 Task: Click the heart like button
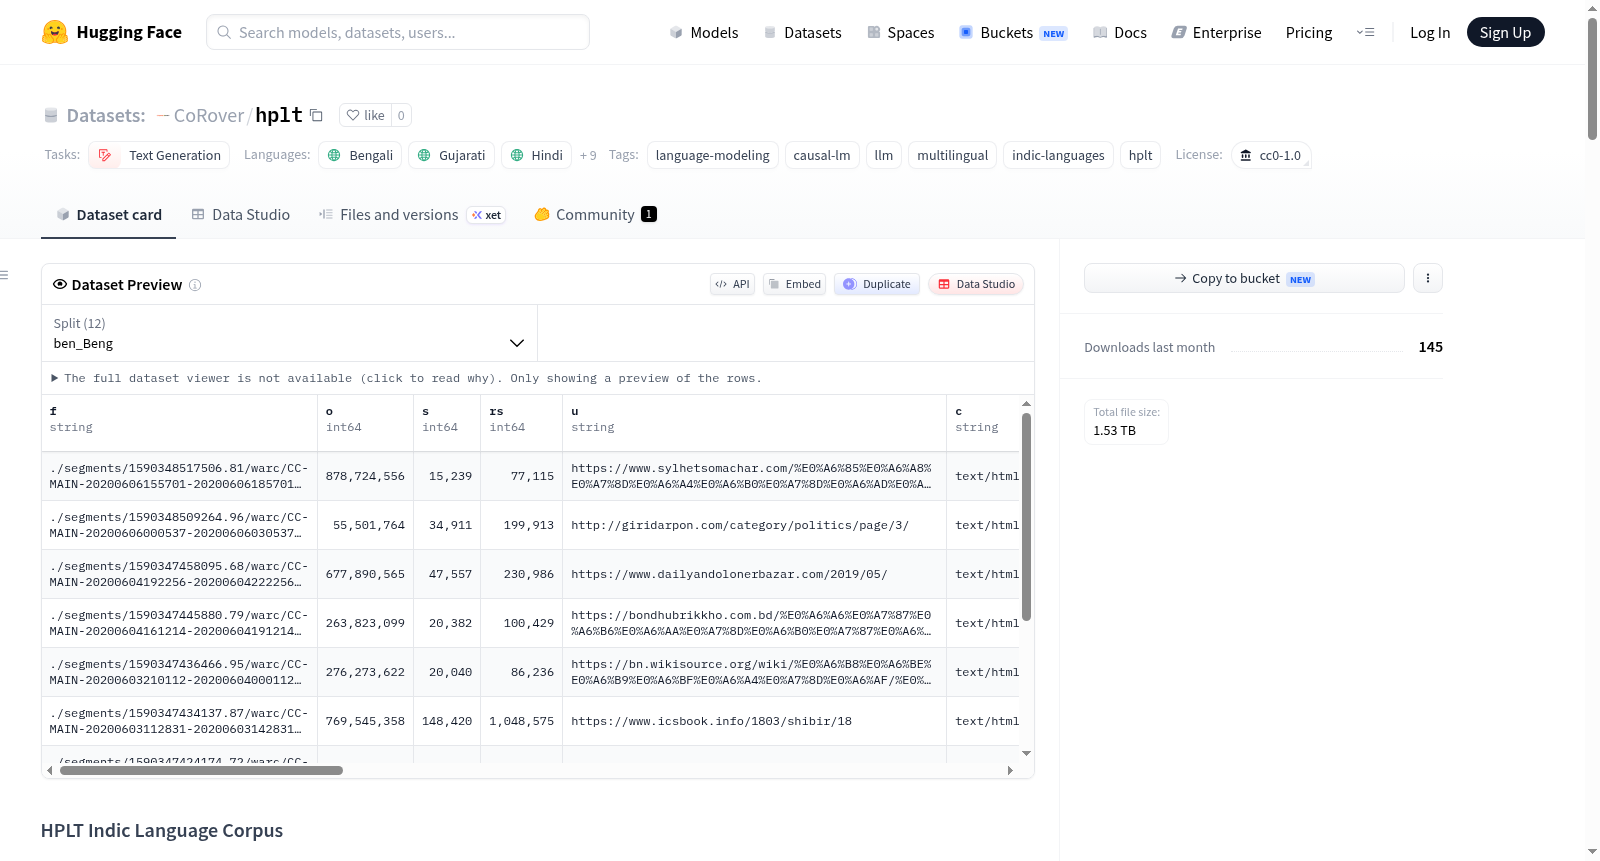pyautogui.click(x=365, y=115)
